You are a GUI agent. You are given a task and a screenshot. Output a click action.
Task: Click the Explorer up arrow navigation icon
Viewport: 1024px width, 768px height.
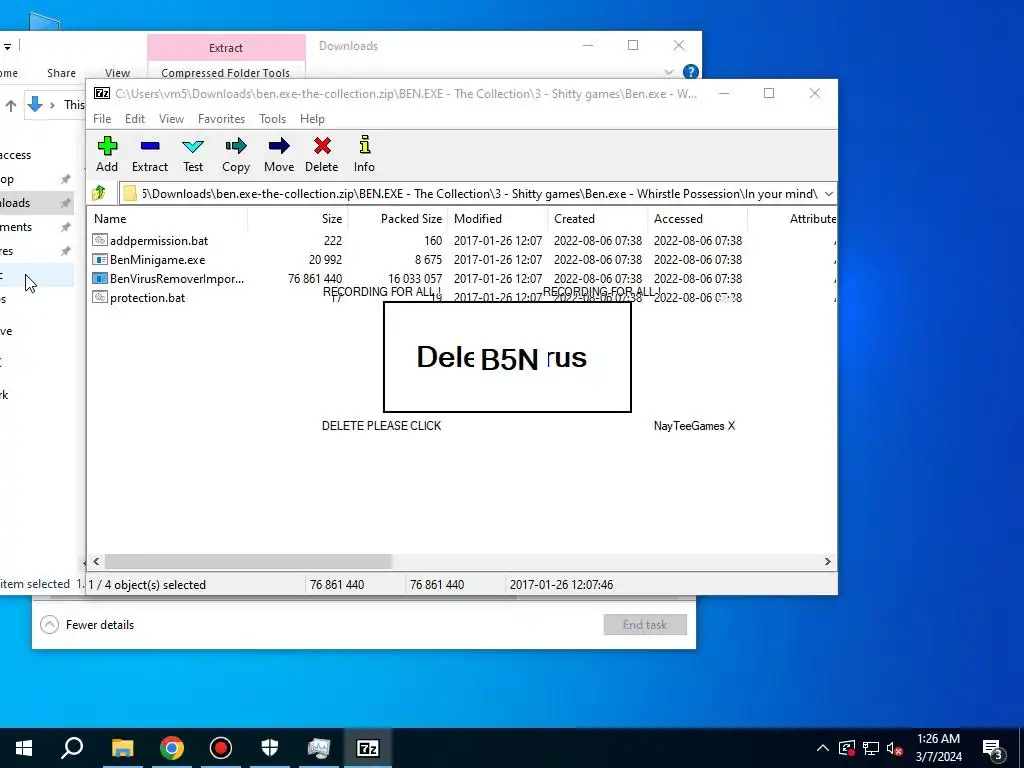(x=10, y=104)
